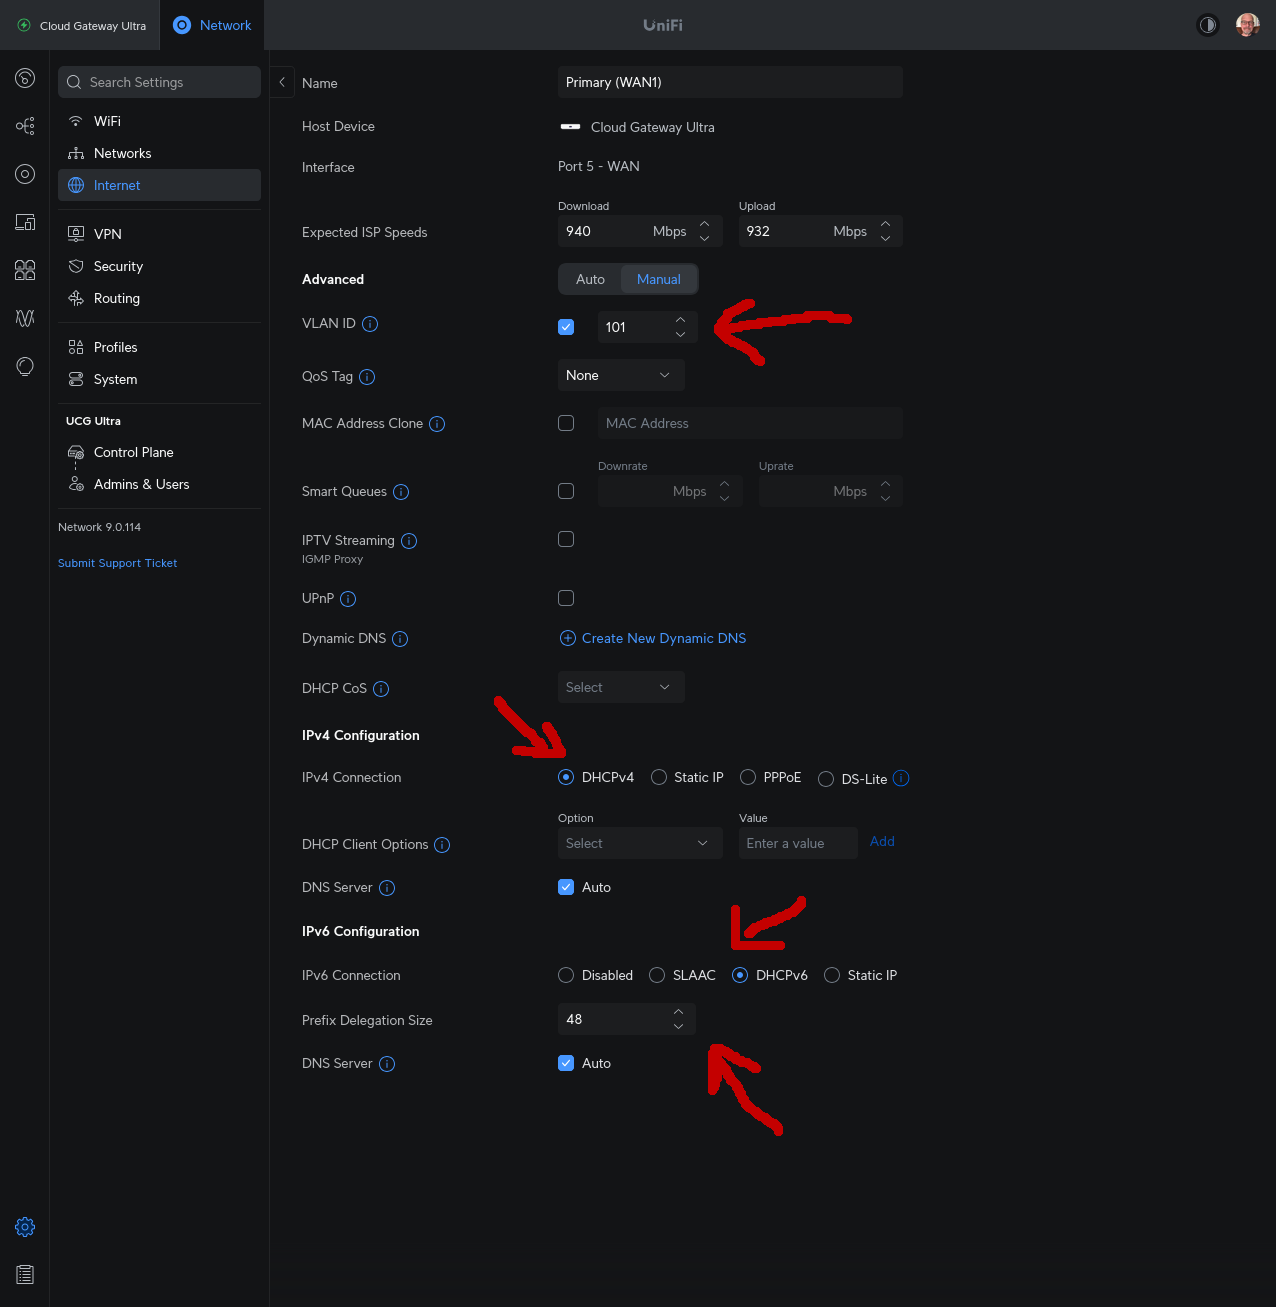Uncheck the IPv4 DNS Server Auto checkbox

566,887
